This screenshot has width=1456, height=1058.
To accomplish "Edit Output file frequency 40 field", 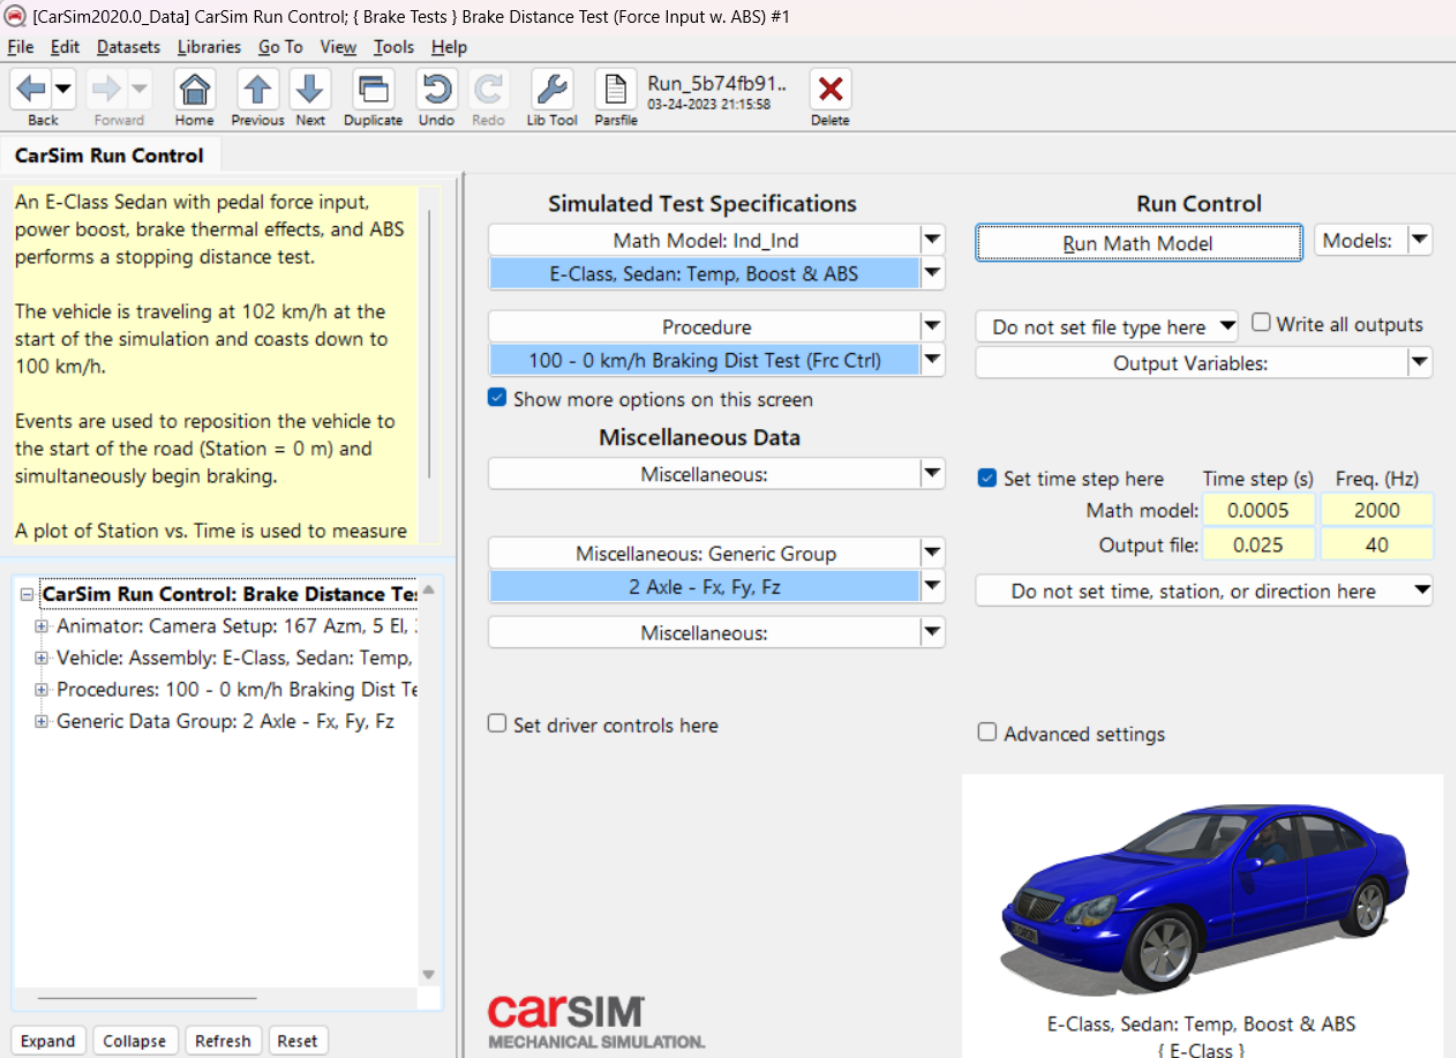I will tap(1376, 545).
